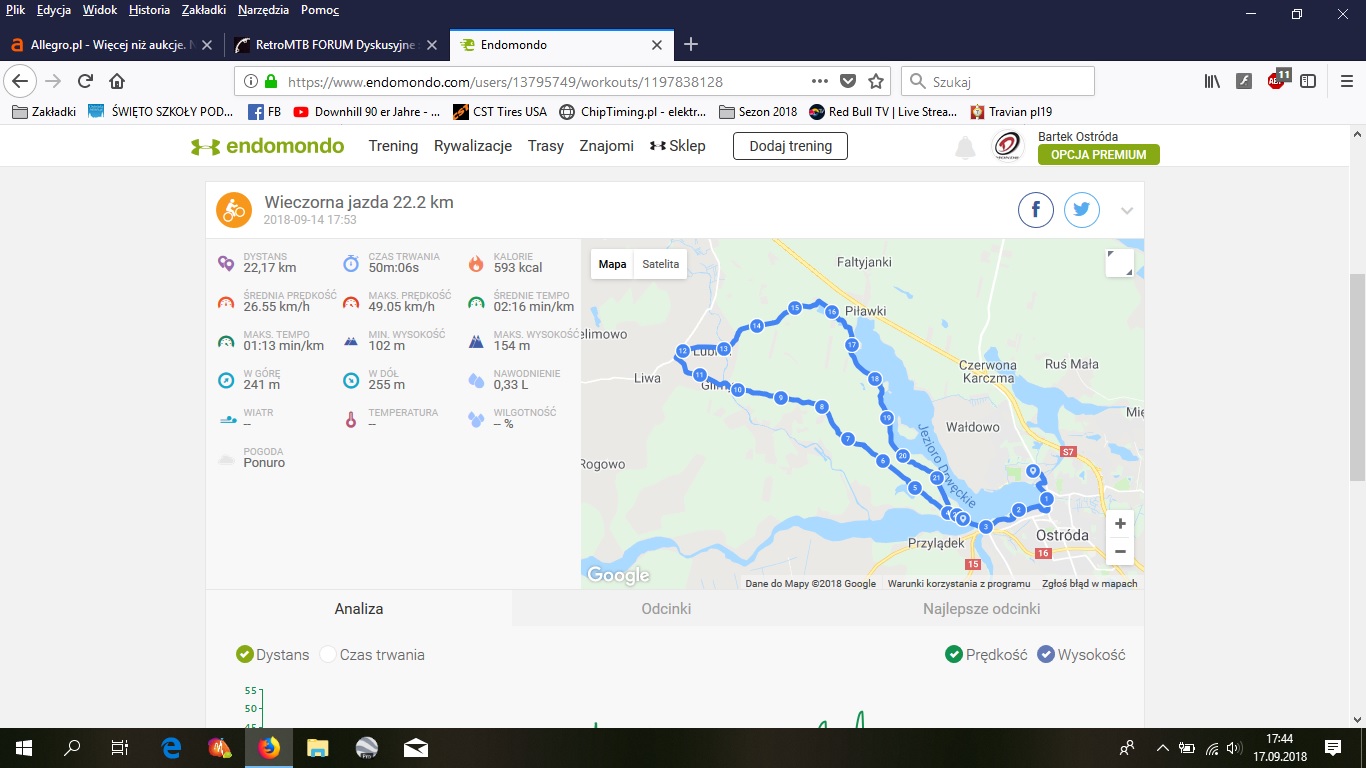Viewport: 1366px width, 768px height.
Task: Open Firefox from the Windows taskbar
Action: pyautogui.click(x=268, y=747)
